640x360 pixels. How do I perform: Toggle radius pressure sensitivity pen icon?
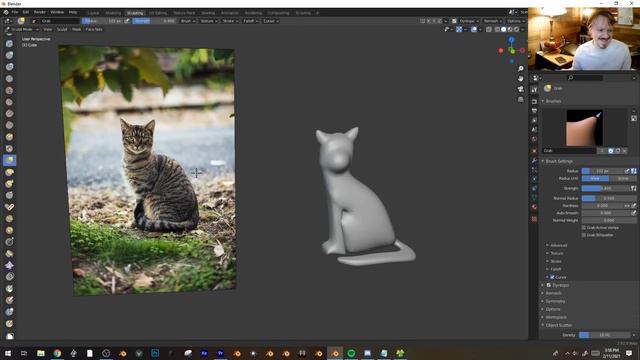click(x=627, y=171)
